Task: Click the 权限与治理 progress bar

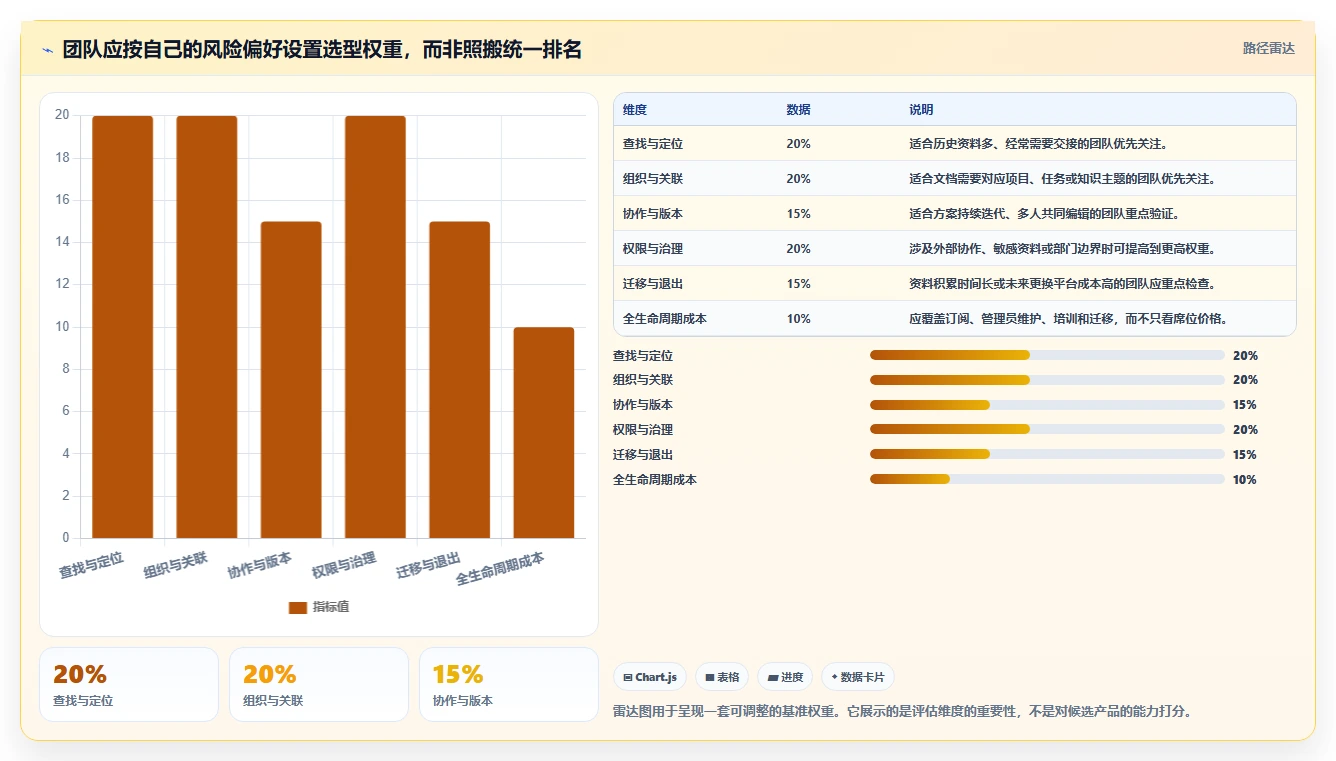Action: tap(1047, 429)
